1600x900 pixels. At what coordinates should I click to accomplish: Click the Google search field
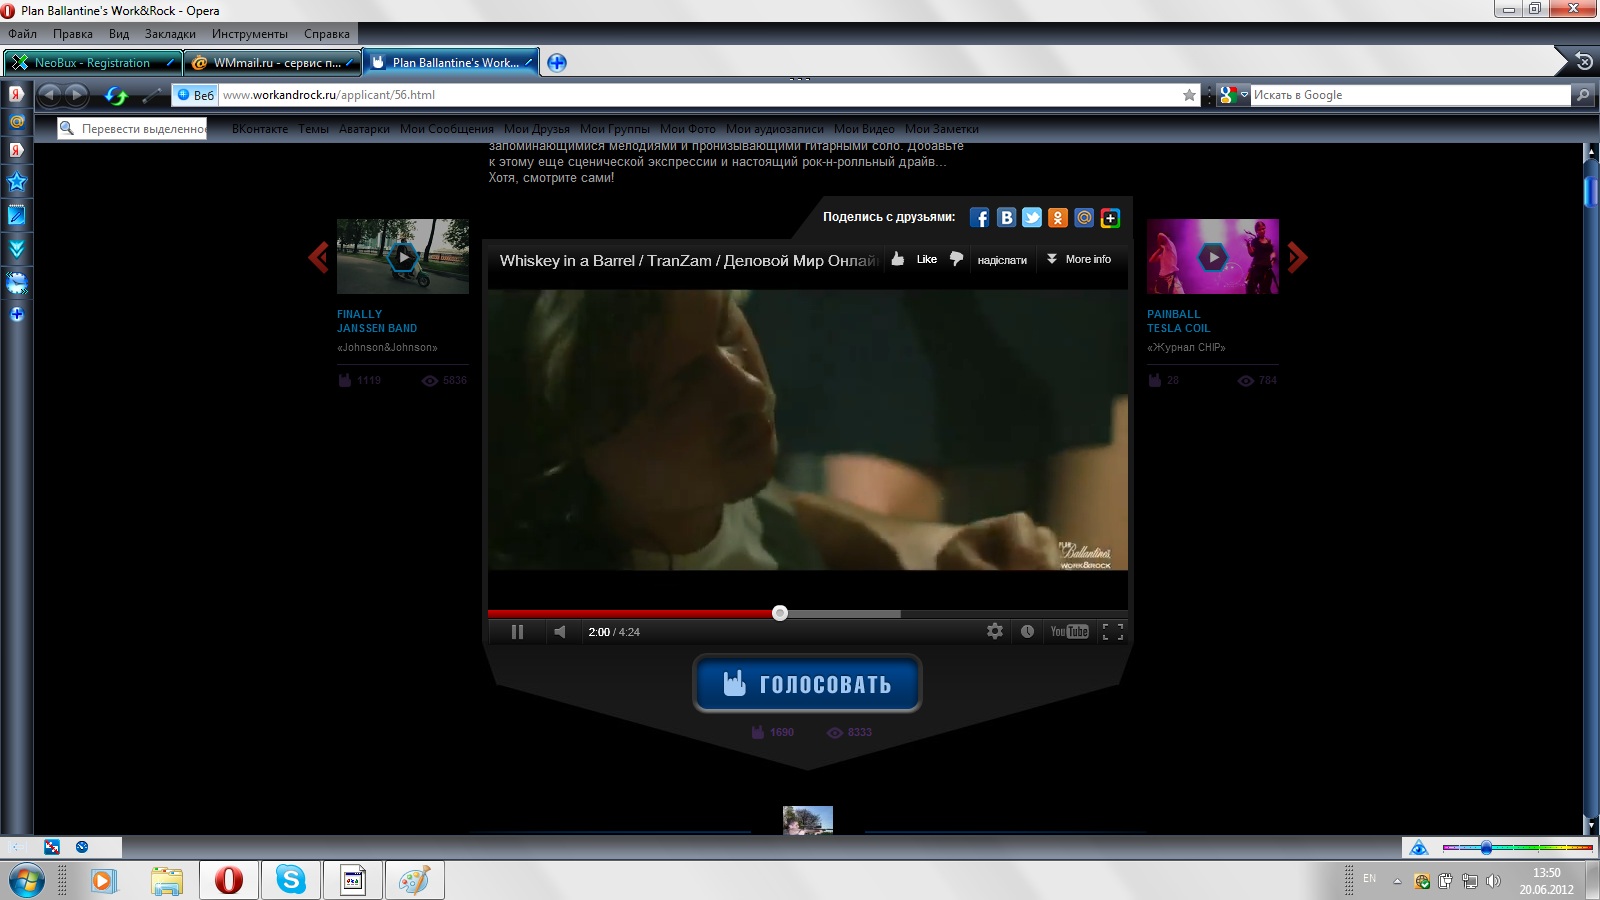1410,95
